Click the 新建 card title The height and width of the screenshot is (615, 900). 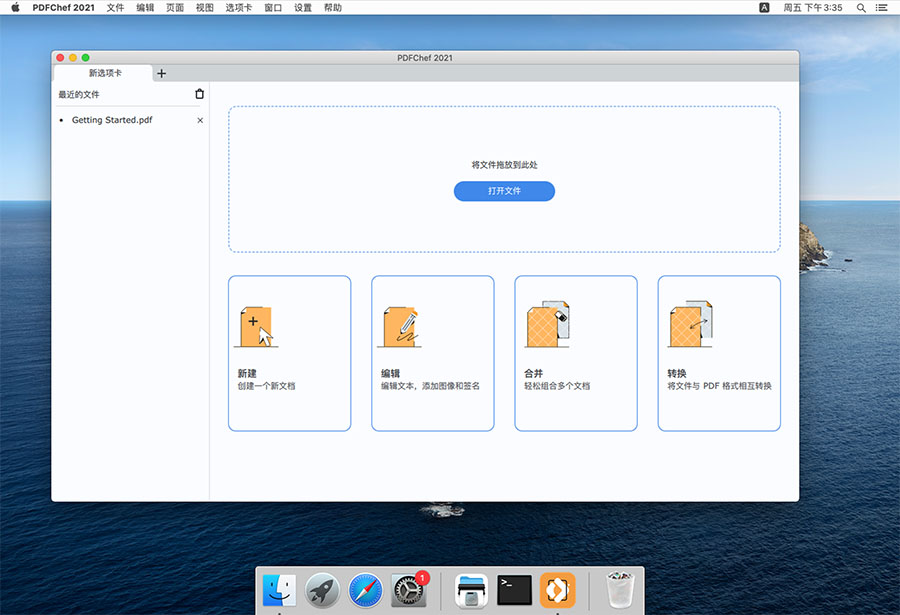pyautogui.click(x=247, y=373)
